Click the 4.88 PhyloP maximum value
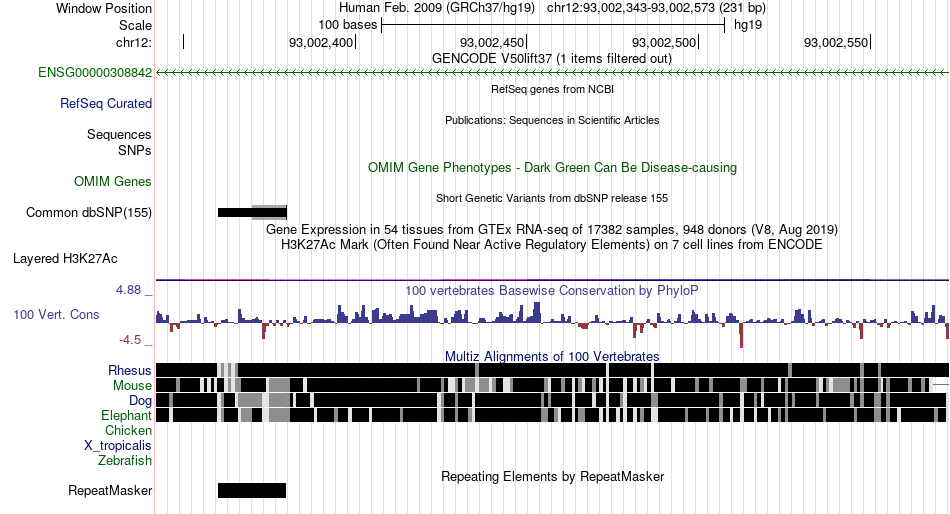The height and width of the screenshot is (514, 950). pyautogui.click(x=128, y=290)
